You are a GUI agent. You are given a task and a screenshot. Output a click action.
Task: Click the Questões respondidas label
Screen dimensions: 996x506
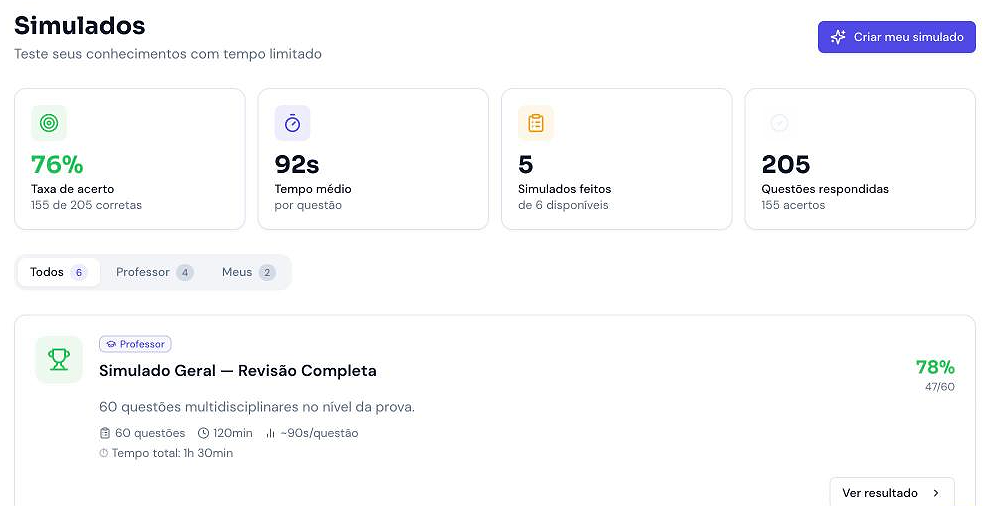(x=825, y=189)
